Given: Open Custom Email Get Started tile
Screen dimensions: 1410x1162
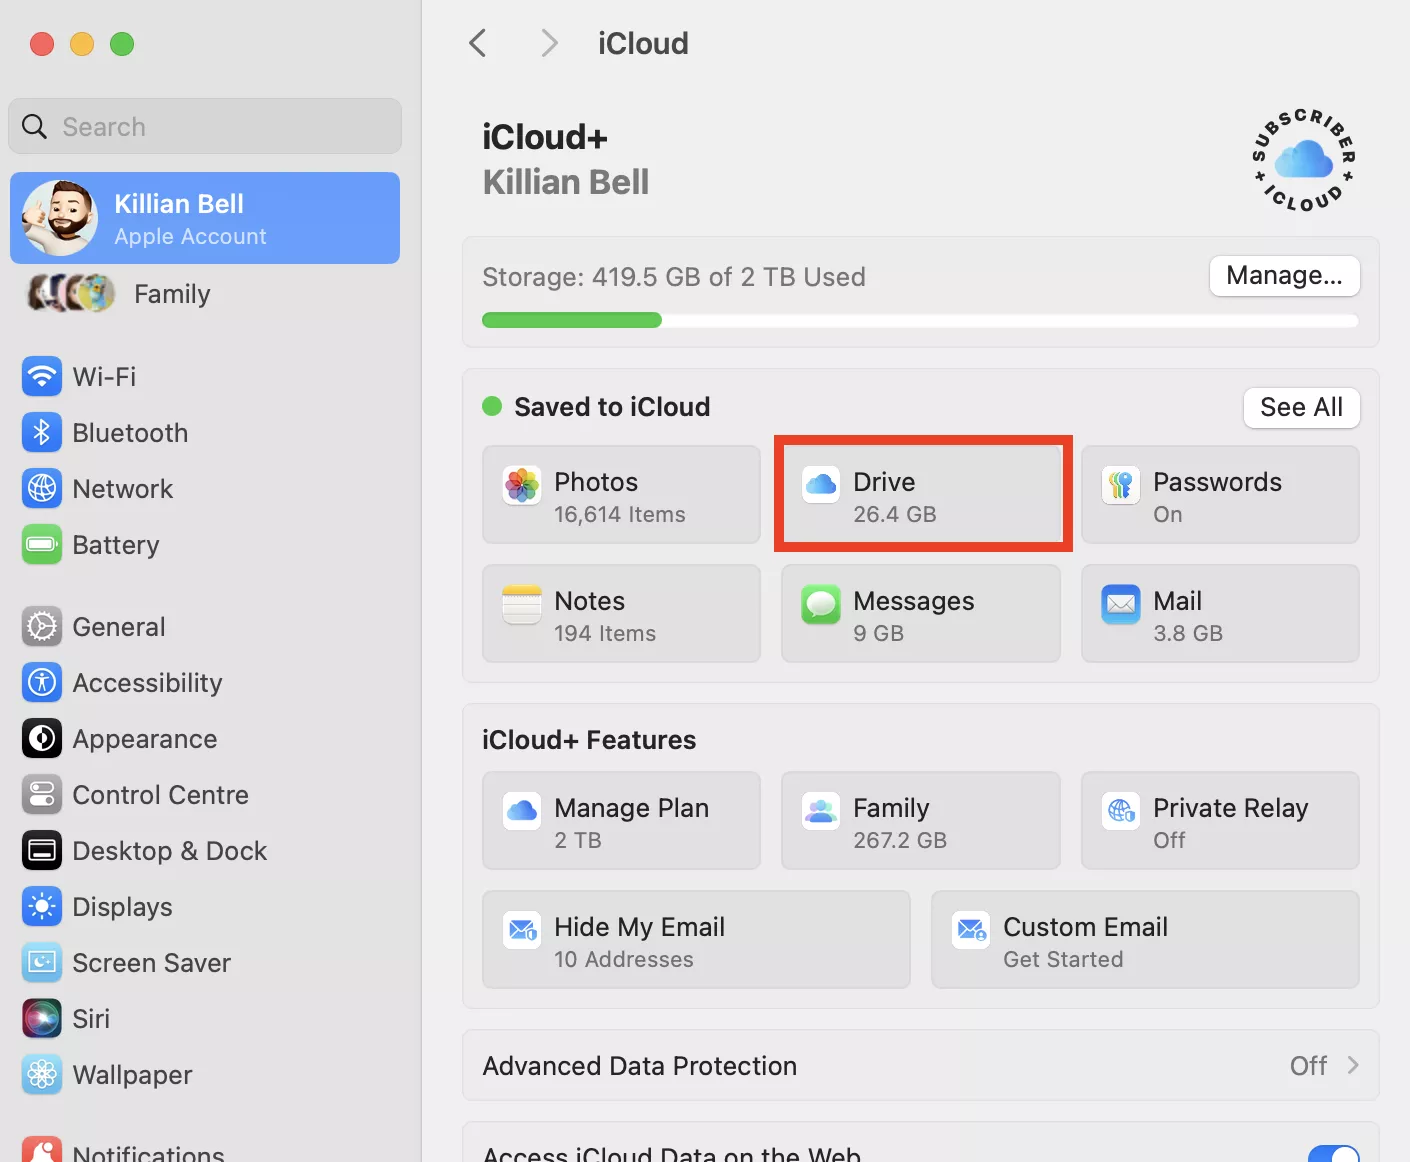Looking at the screenshot, I should point(1144,941).
